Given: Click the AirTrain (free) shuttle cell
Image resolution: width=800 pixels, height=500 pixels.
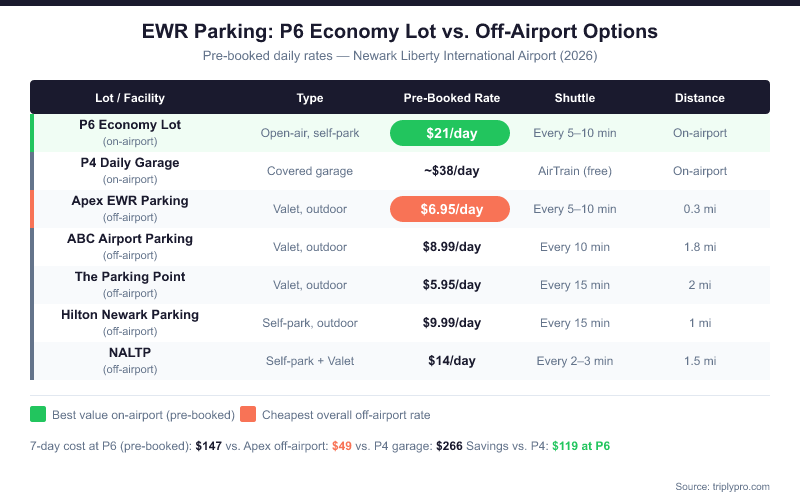Looking at the screenshot, I should tap(575, 171).
